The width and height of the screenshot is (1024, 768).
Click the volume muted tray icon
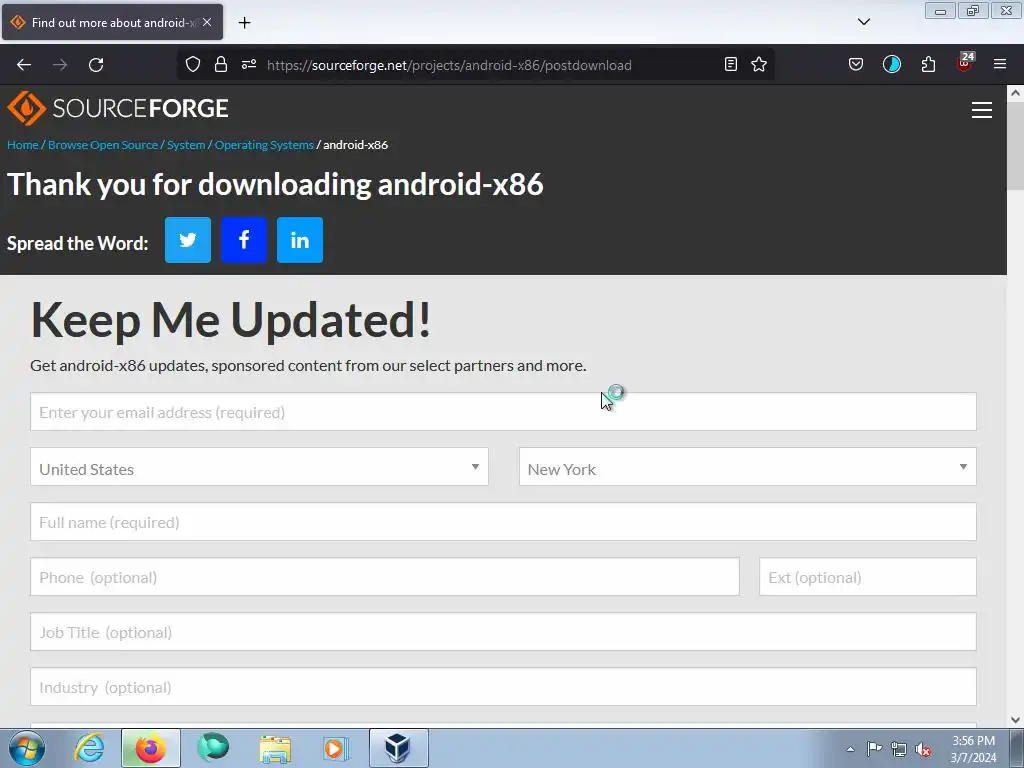pyautogui.click(x=923, y=749)
